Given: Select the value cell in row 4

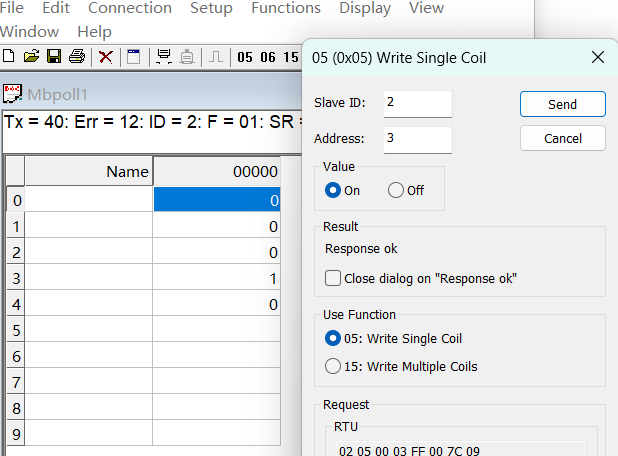Looking at the screenshot, I should coord(217,304).
